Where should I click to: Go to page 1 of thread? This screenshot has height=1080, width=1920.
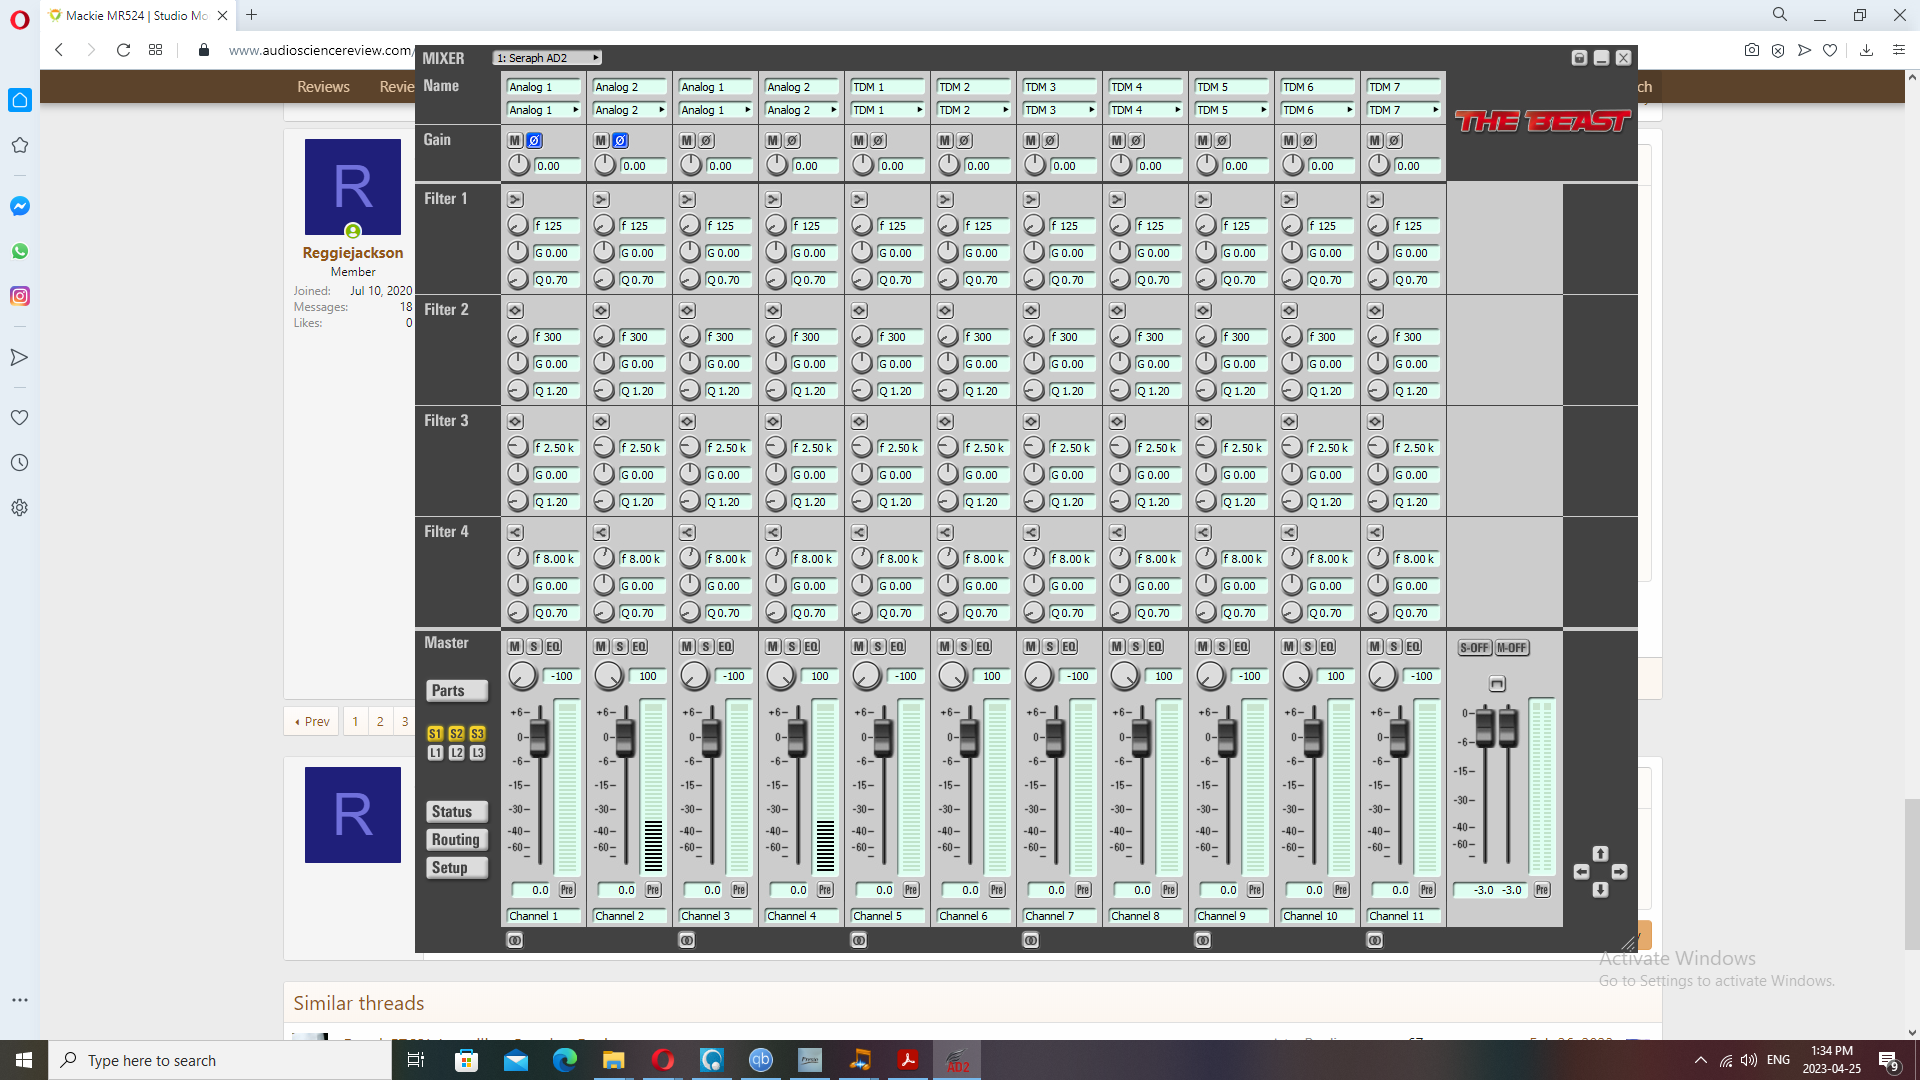click(x=355, y=721)
